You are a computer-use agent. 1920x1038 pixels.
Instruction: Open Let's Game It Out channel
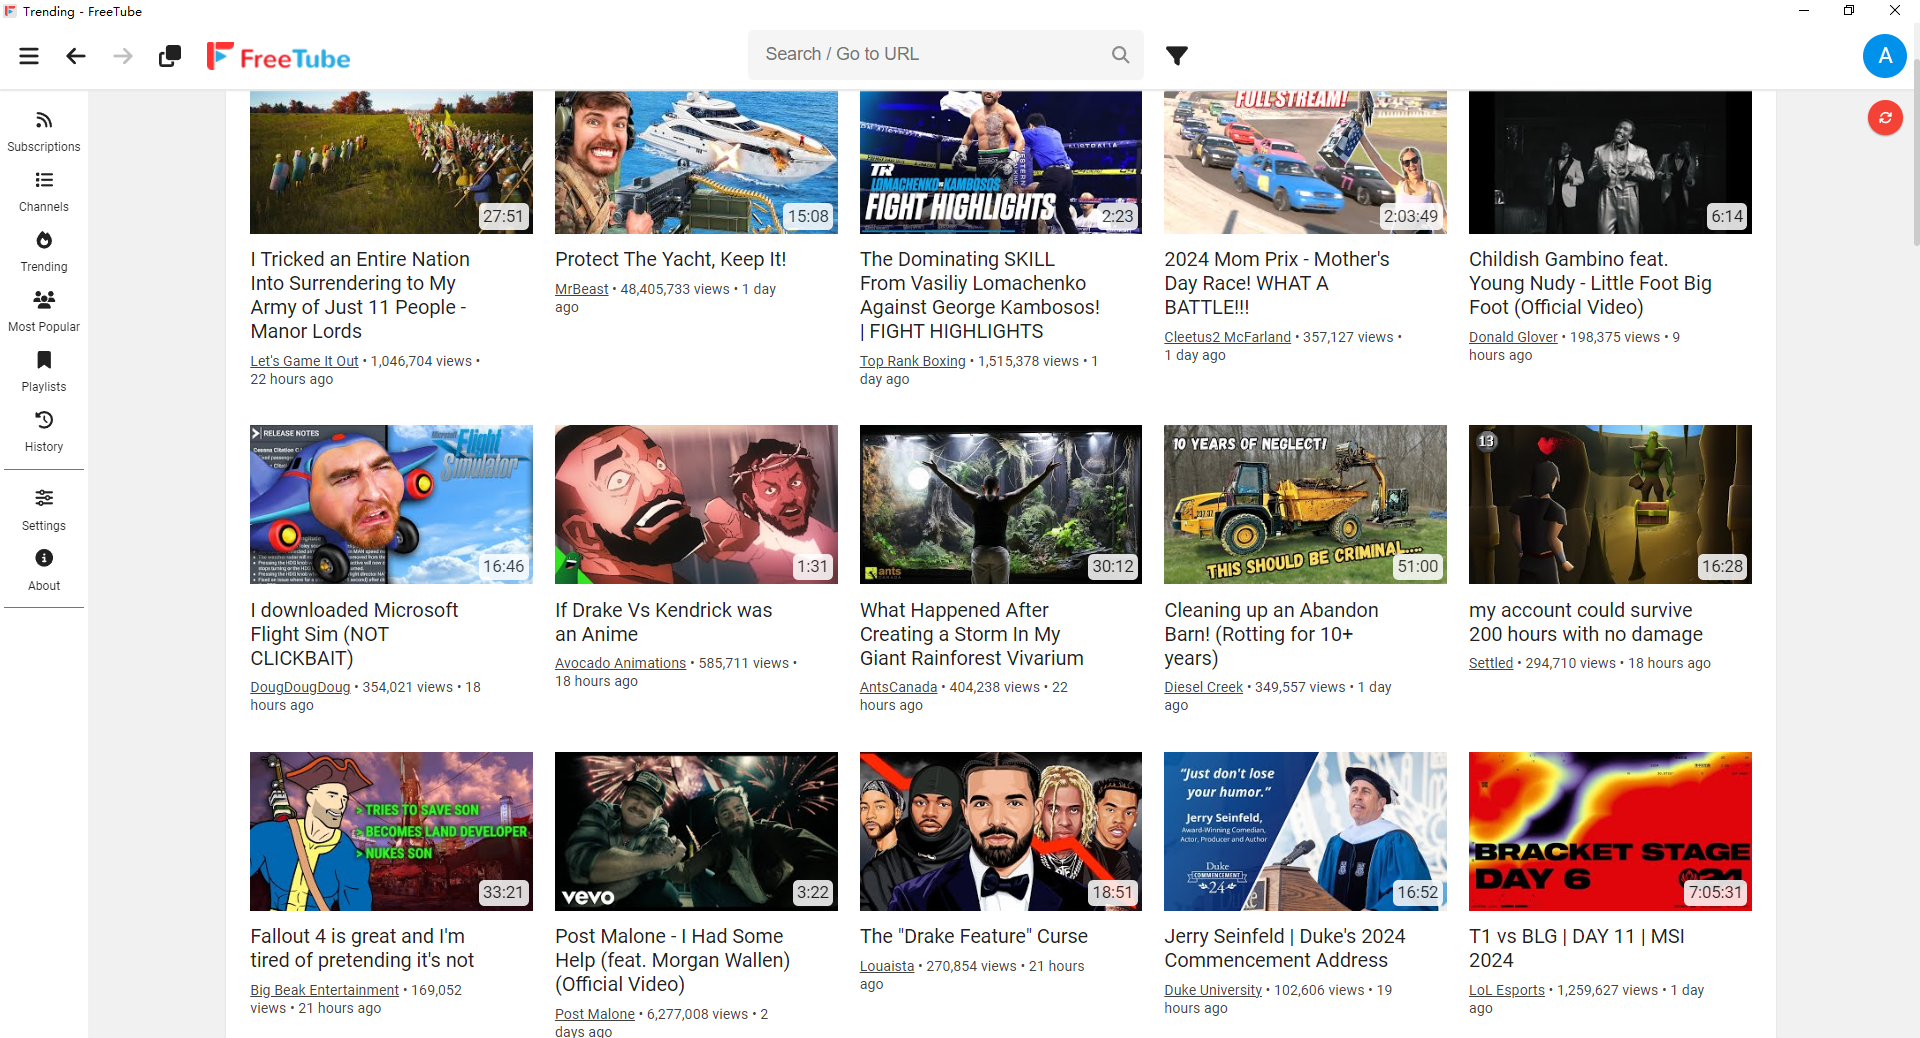click(x=304, y=361)
